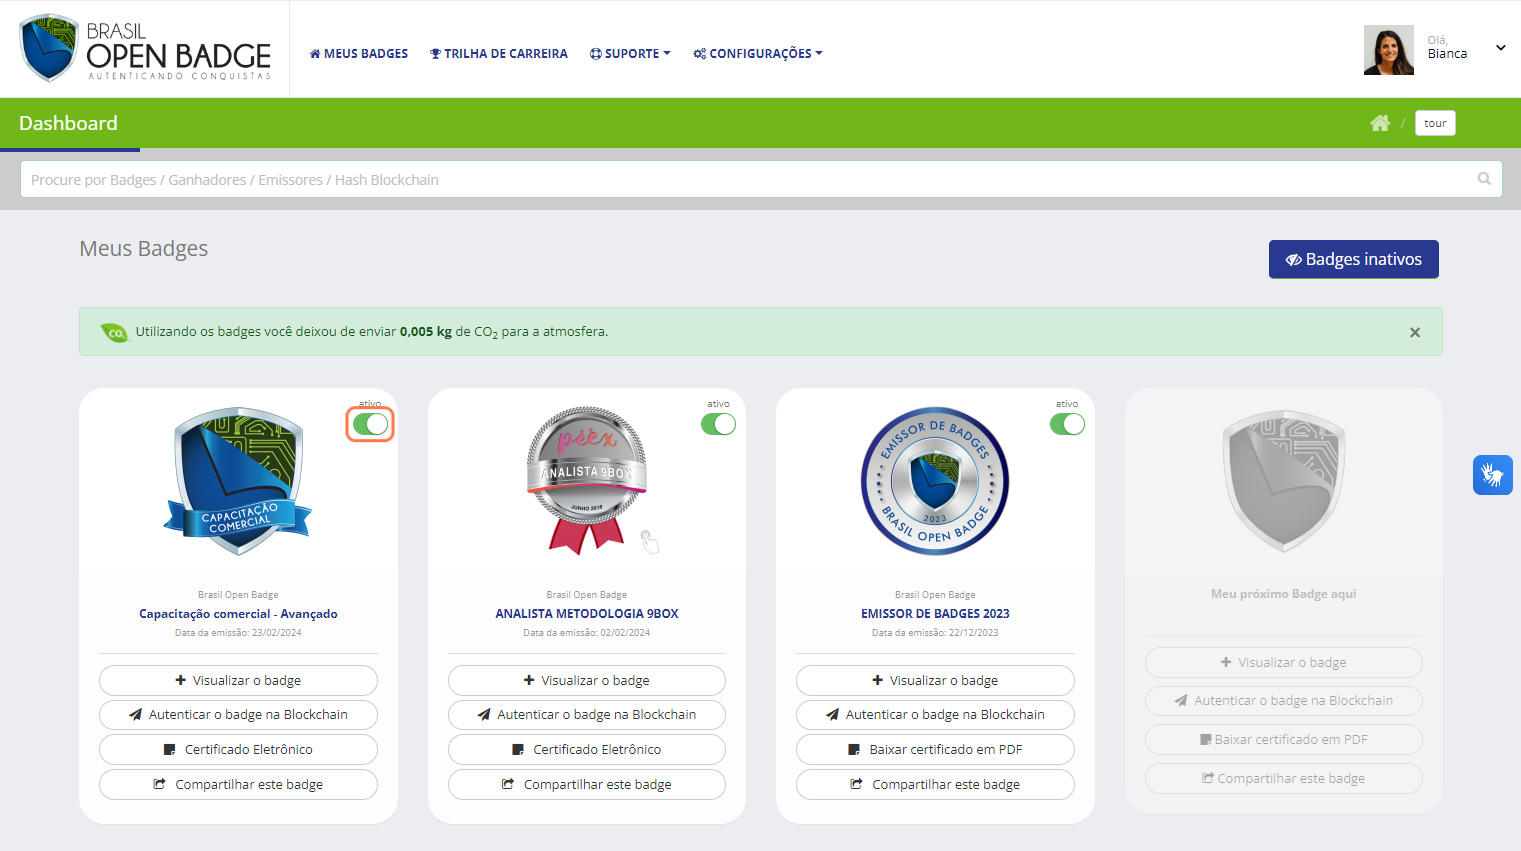Open the Libras accessibility hand widget
This screenshot has height=851, width=1521.
pyautogui.click(x=1492, y=475)
